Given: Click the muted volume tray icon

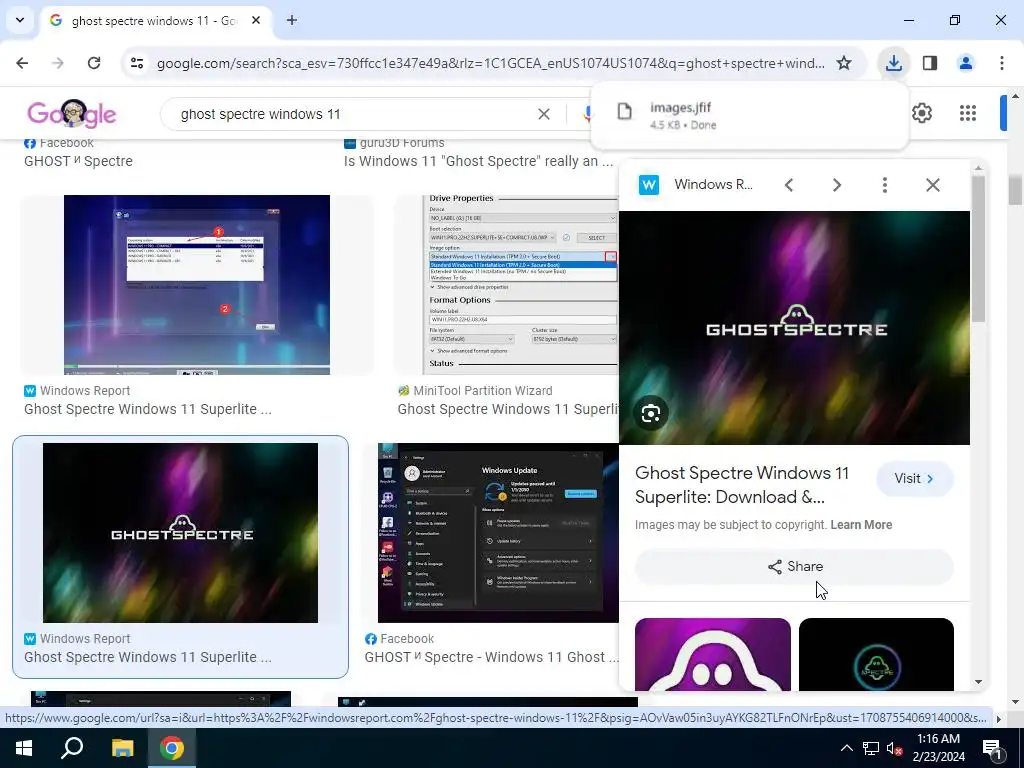Looking at the screenshot, I should [894, 748].
